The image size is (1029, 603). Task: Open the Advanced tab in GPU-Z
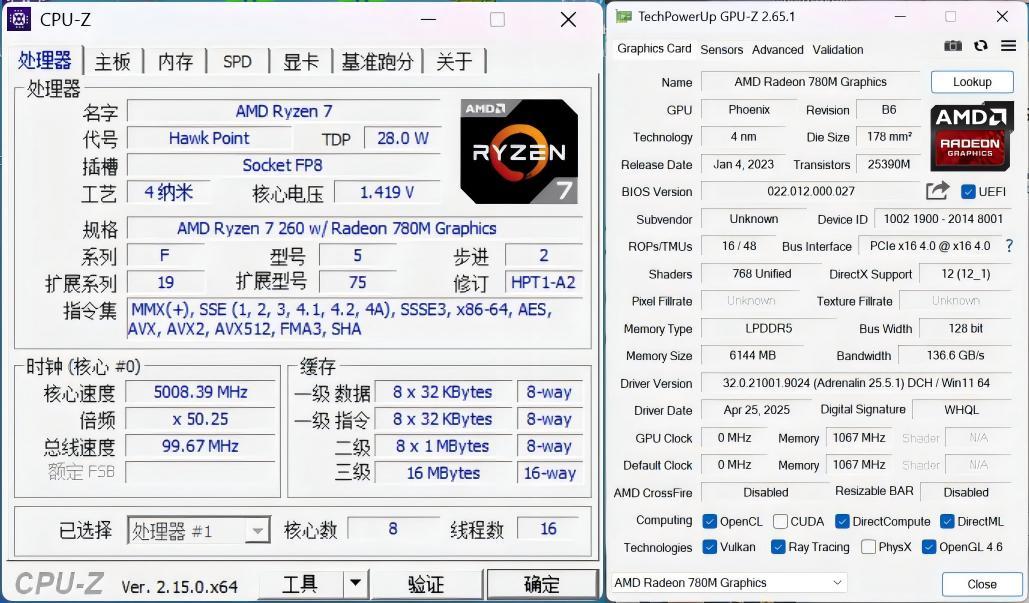pyautogui.click(x=778, y=50)
